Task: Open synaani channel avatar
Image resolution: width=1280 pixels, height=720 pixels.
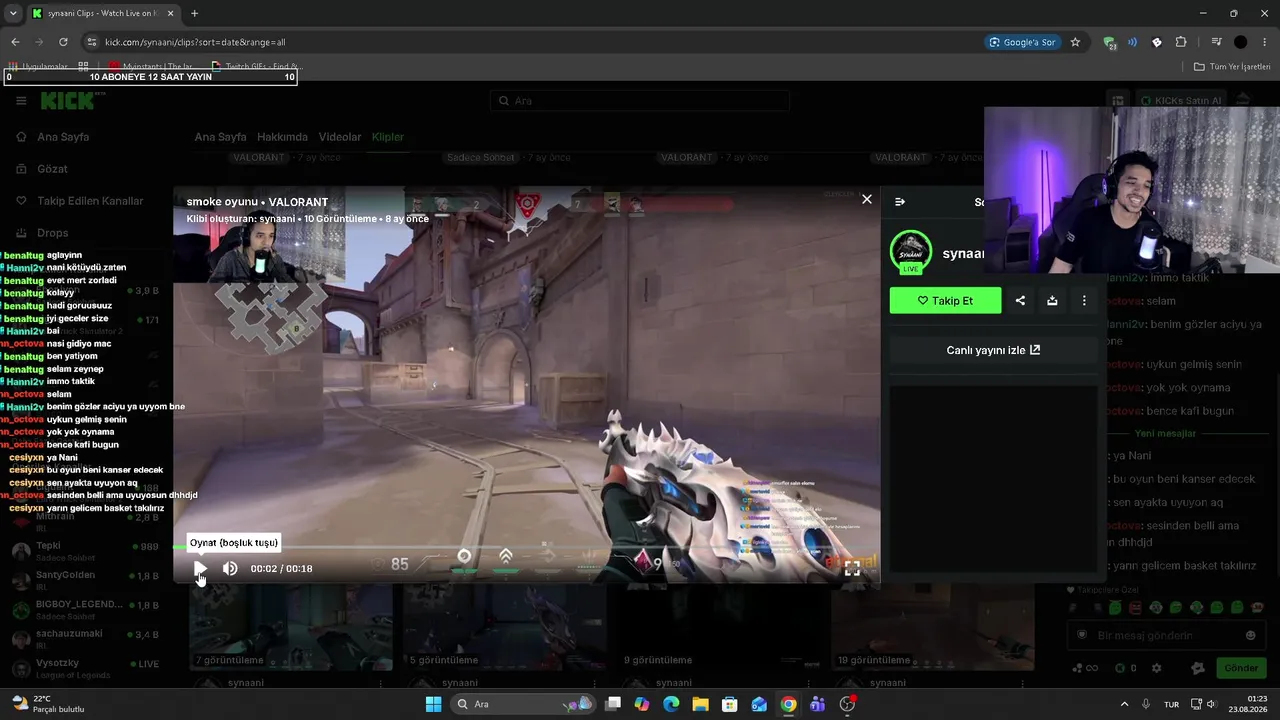Action: pos(911,252)
